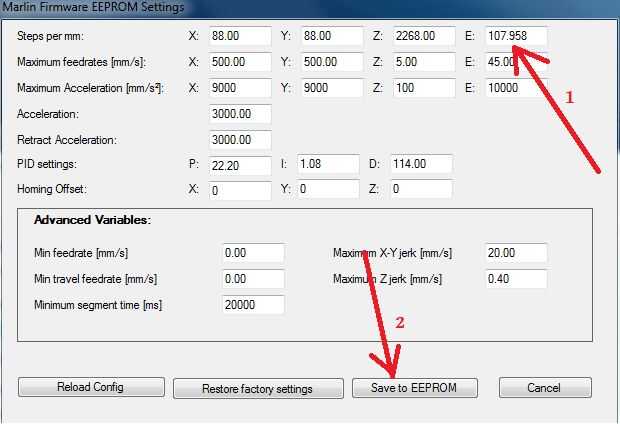Select the Acceleration value field

[x=240, y=114]
